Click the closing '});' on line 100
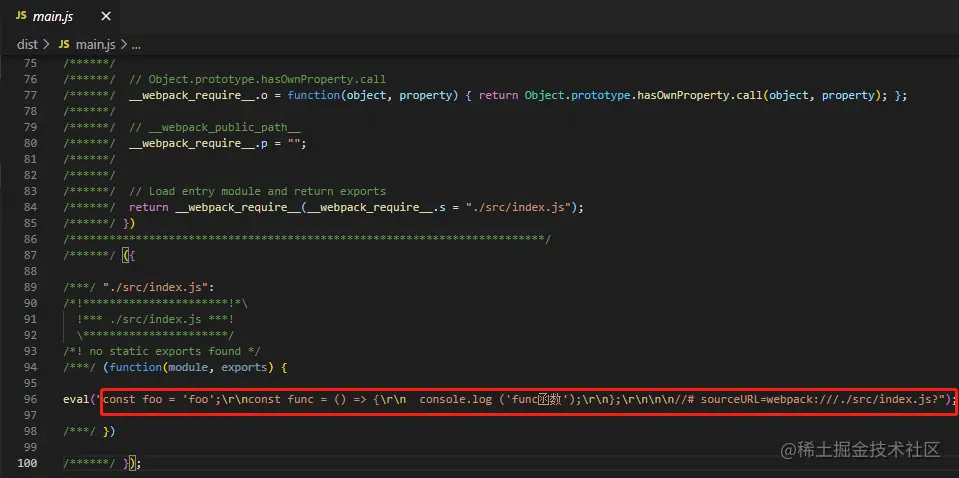This screenshot has height=478, width=959. coord(131,463)
